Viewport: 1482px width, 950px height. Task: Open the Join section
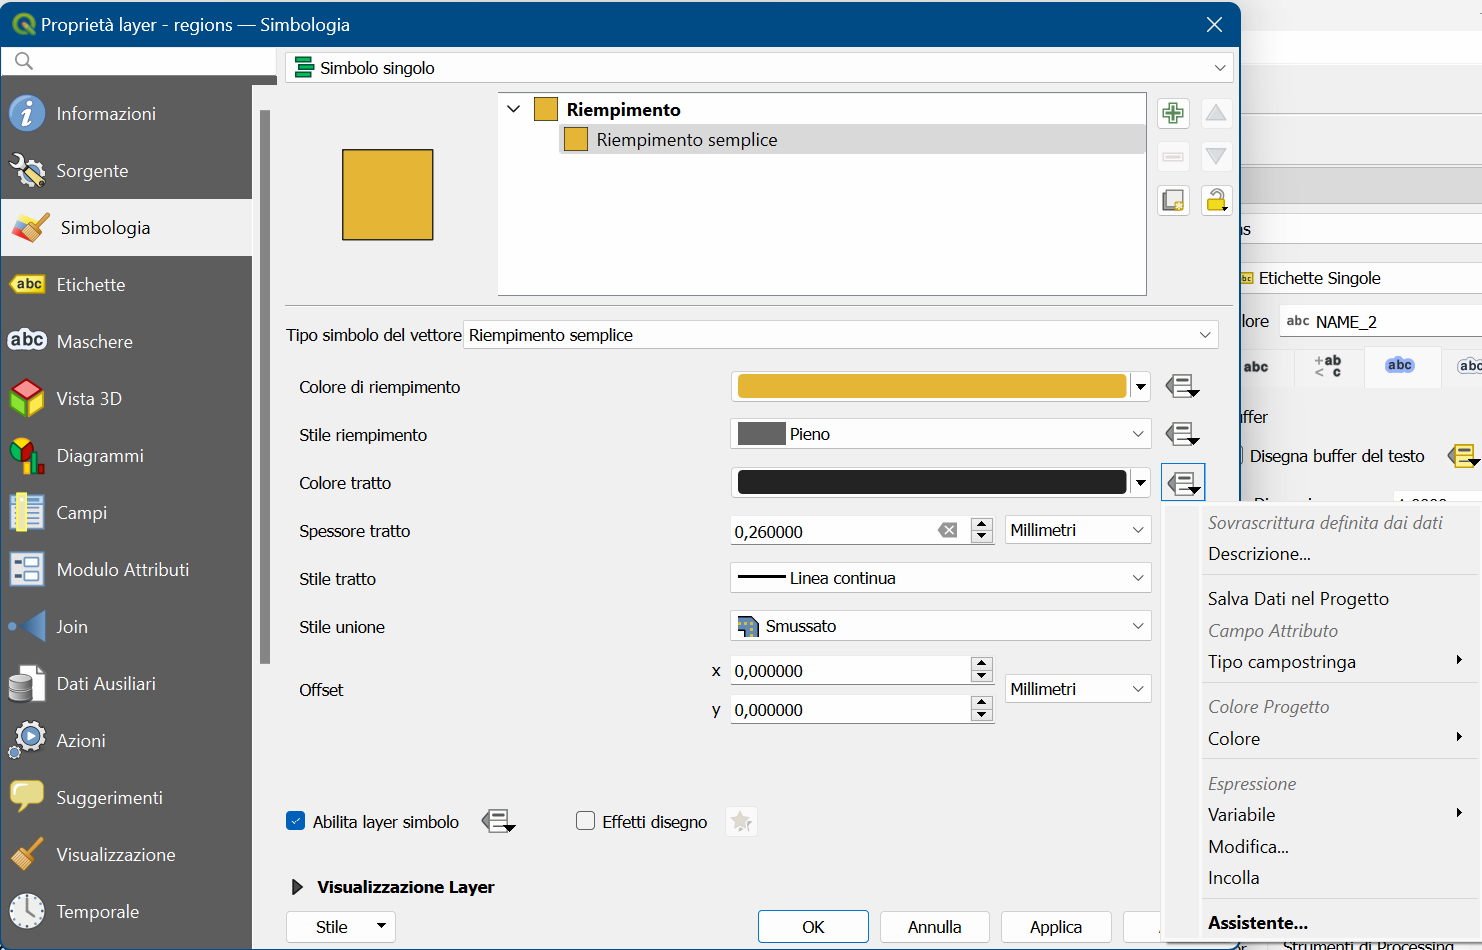(x=126, y=627)
